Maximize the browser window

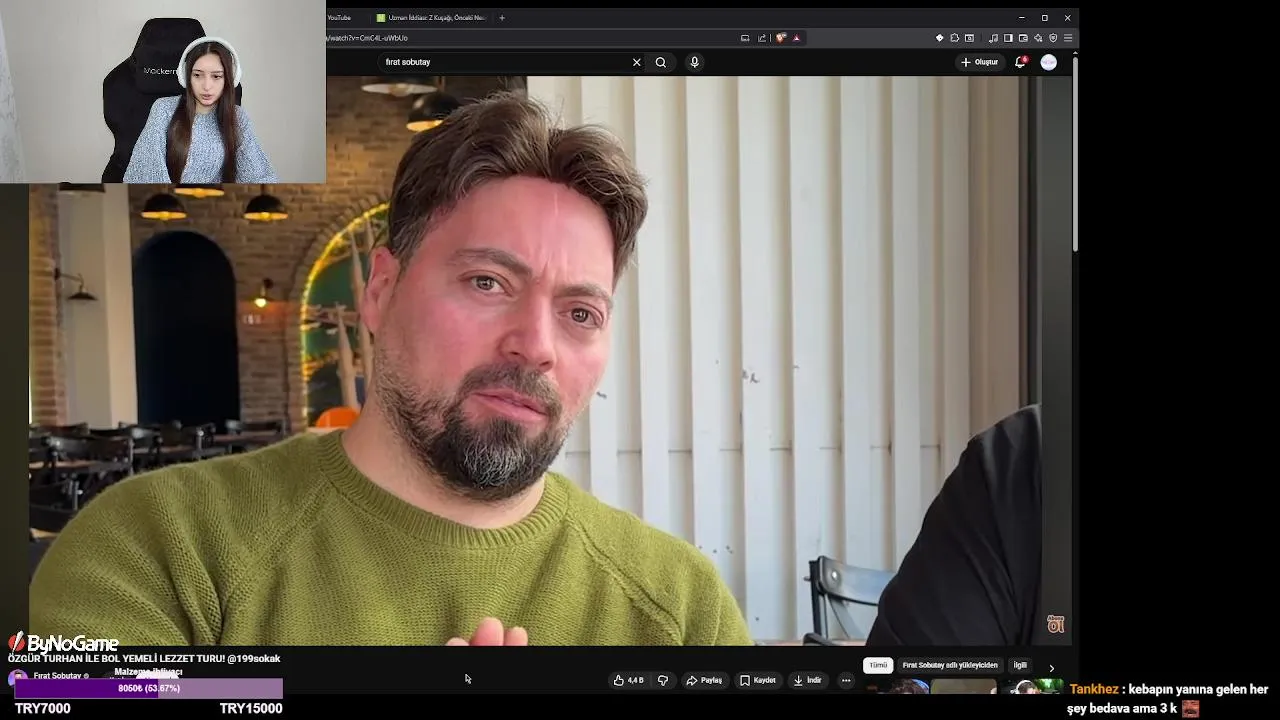(x=1044, y=17)
